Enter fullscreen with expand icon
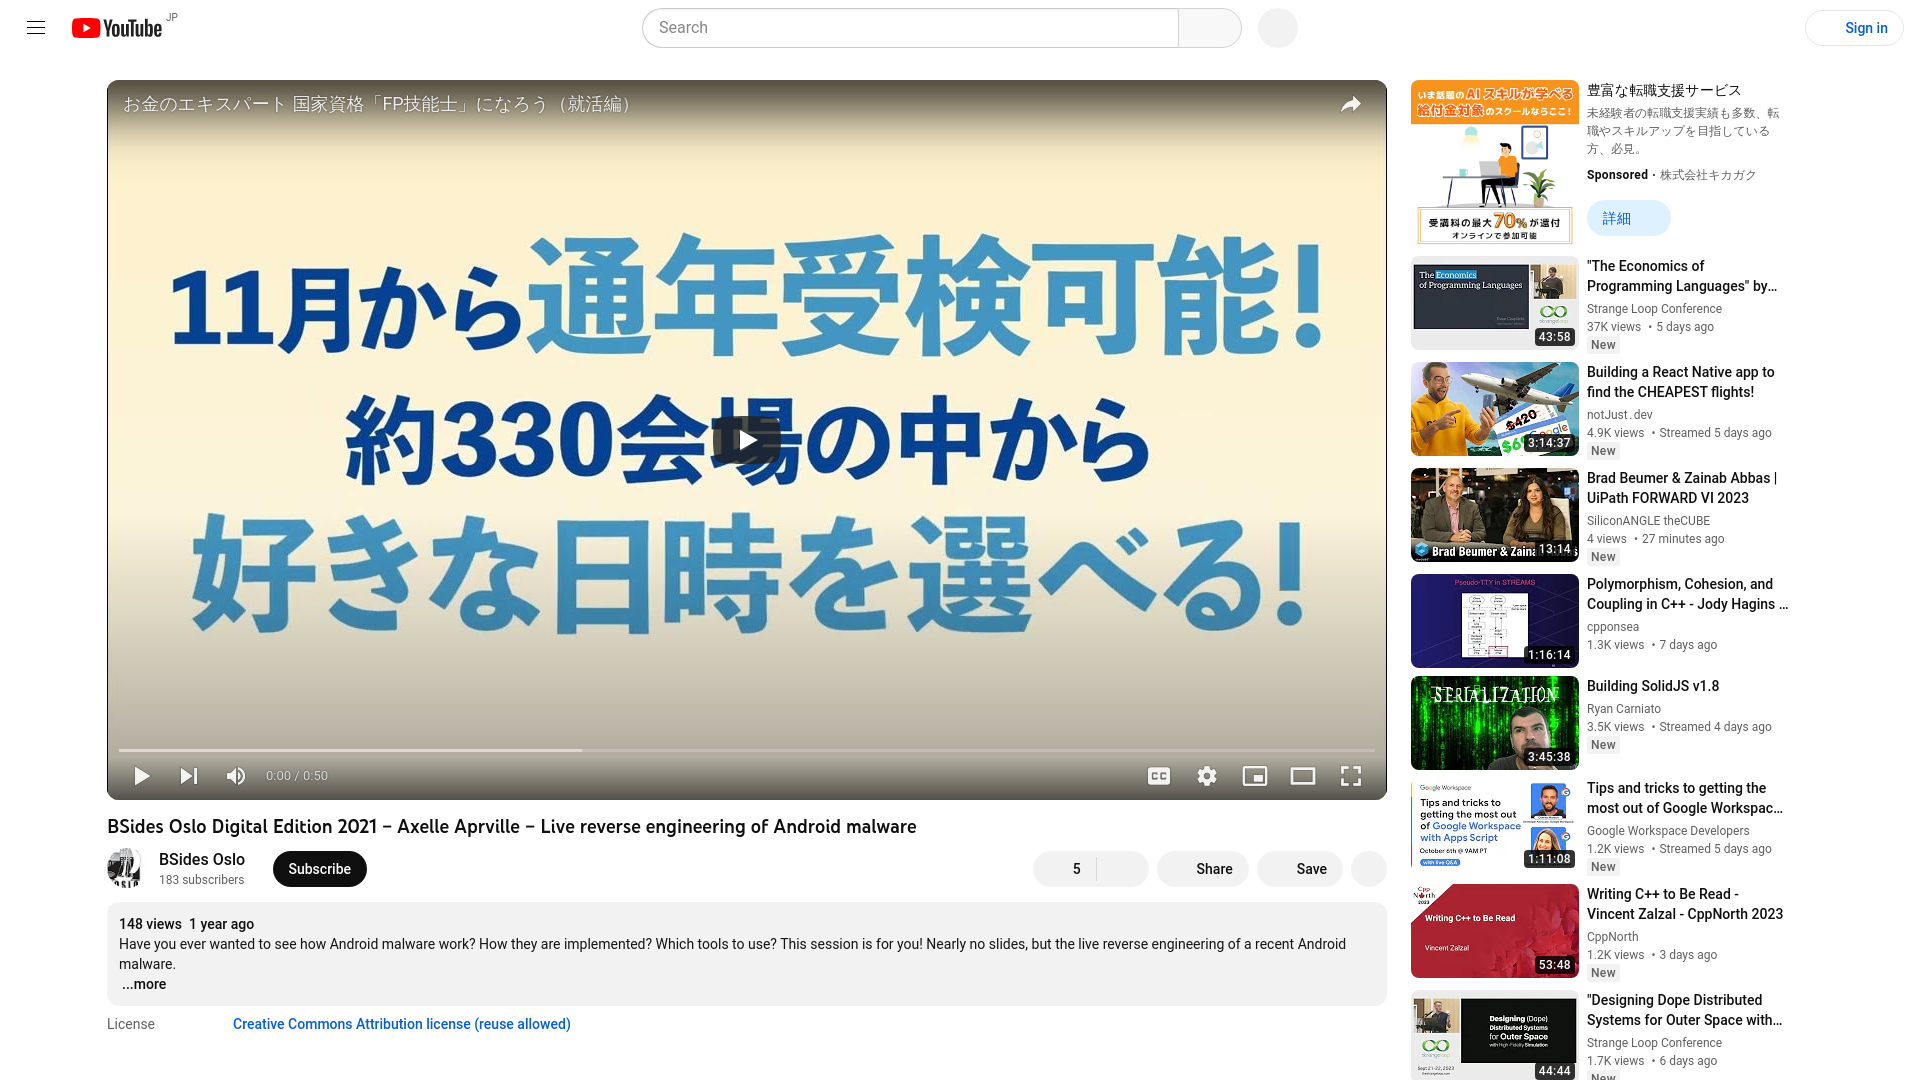Screen dimensions: 1920x1080 pos(1352,775)
